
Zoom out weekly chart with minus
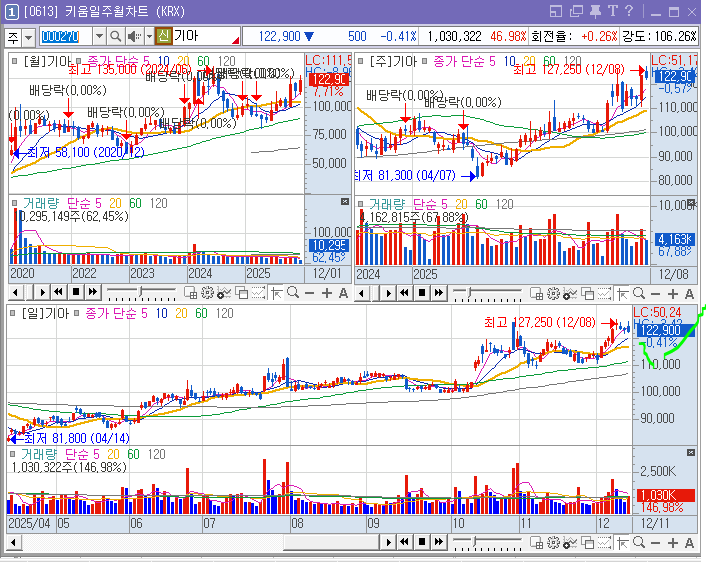656,294
